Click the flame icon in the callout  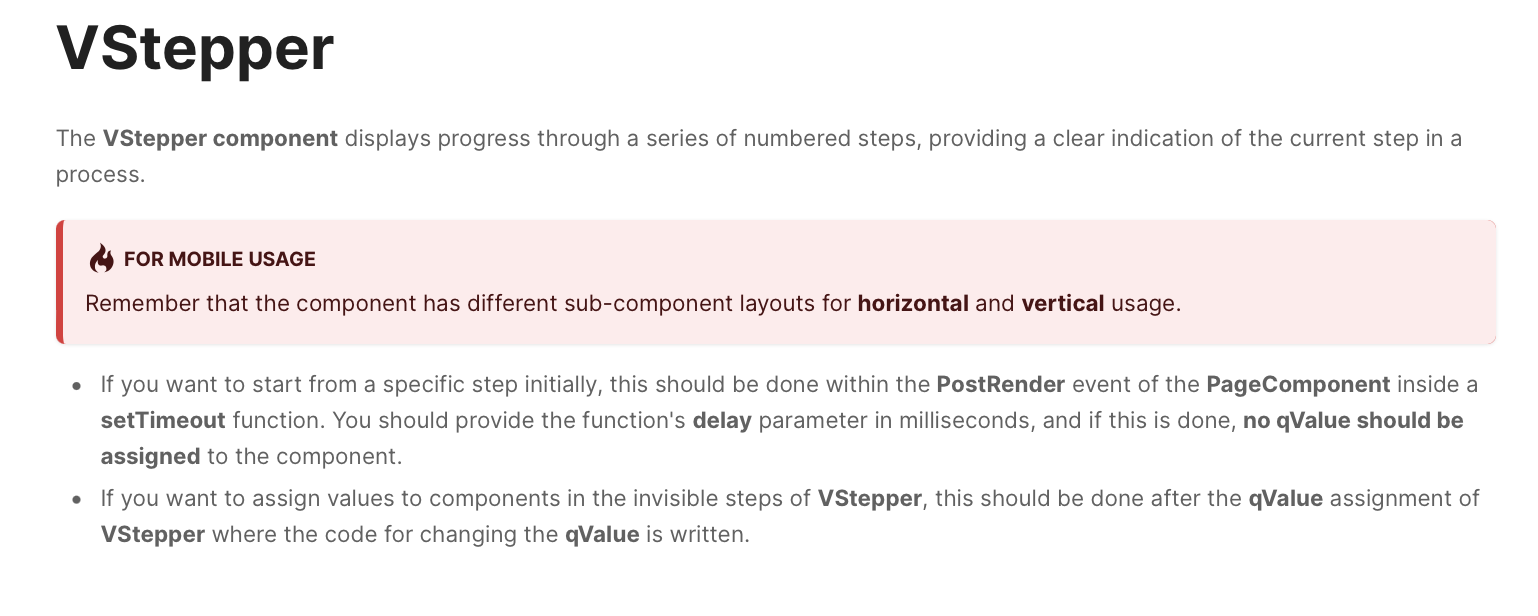(x=101, y=259)
